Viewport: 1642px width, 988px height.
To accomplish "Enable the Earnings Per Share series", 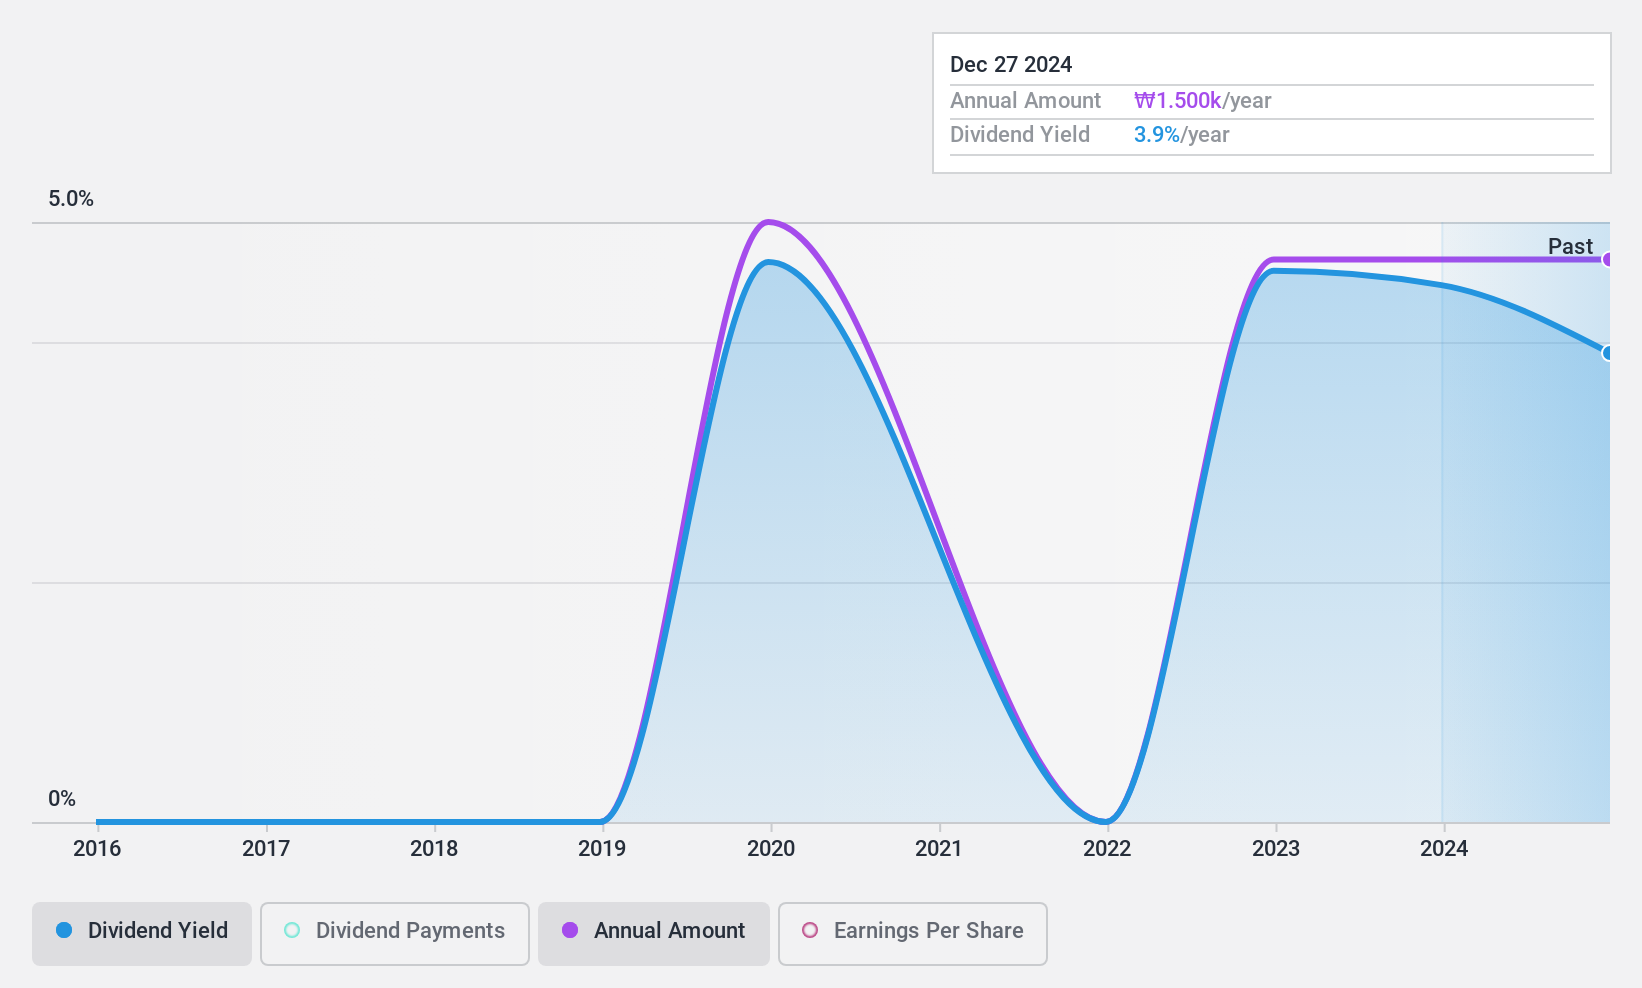I will coord(912,934).
